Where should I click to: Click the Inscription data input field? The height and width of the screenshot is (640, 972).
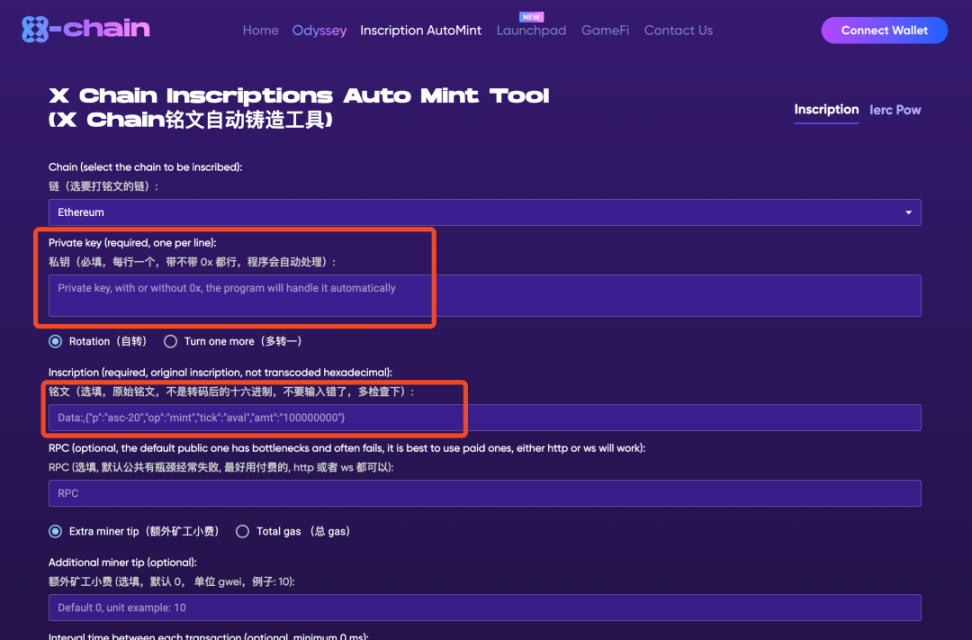point(484,417)
